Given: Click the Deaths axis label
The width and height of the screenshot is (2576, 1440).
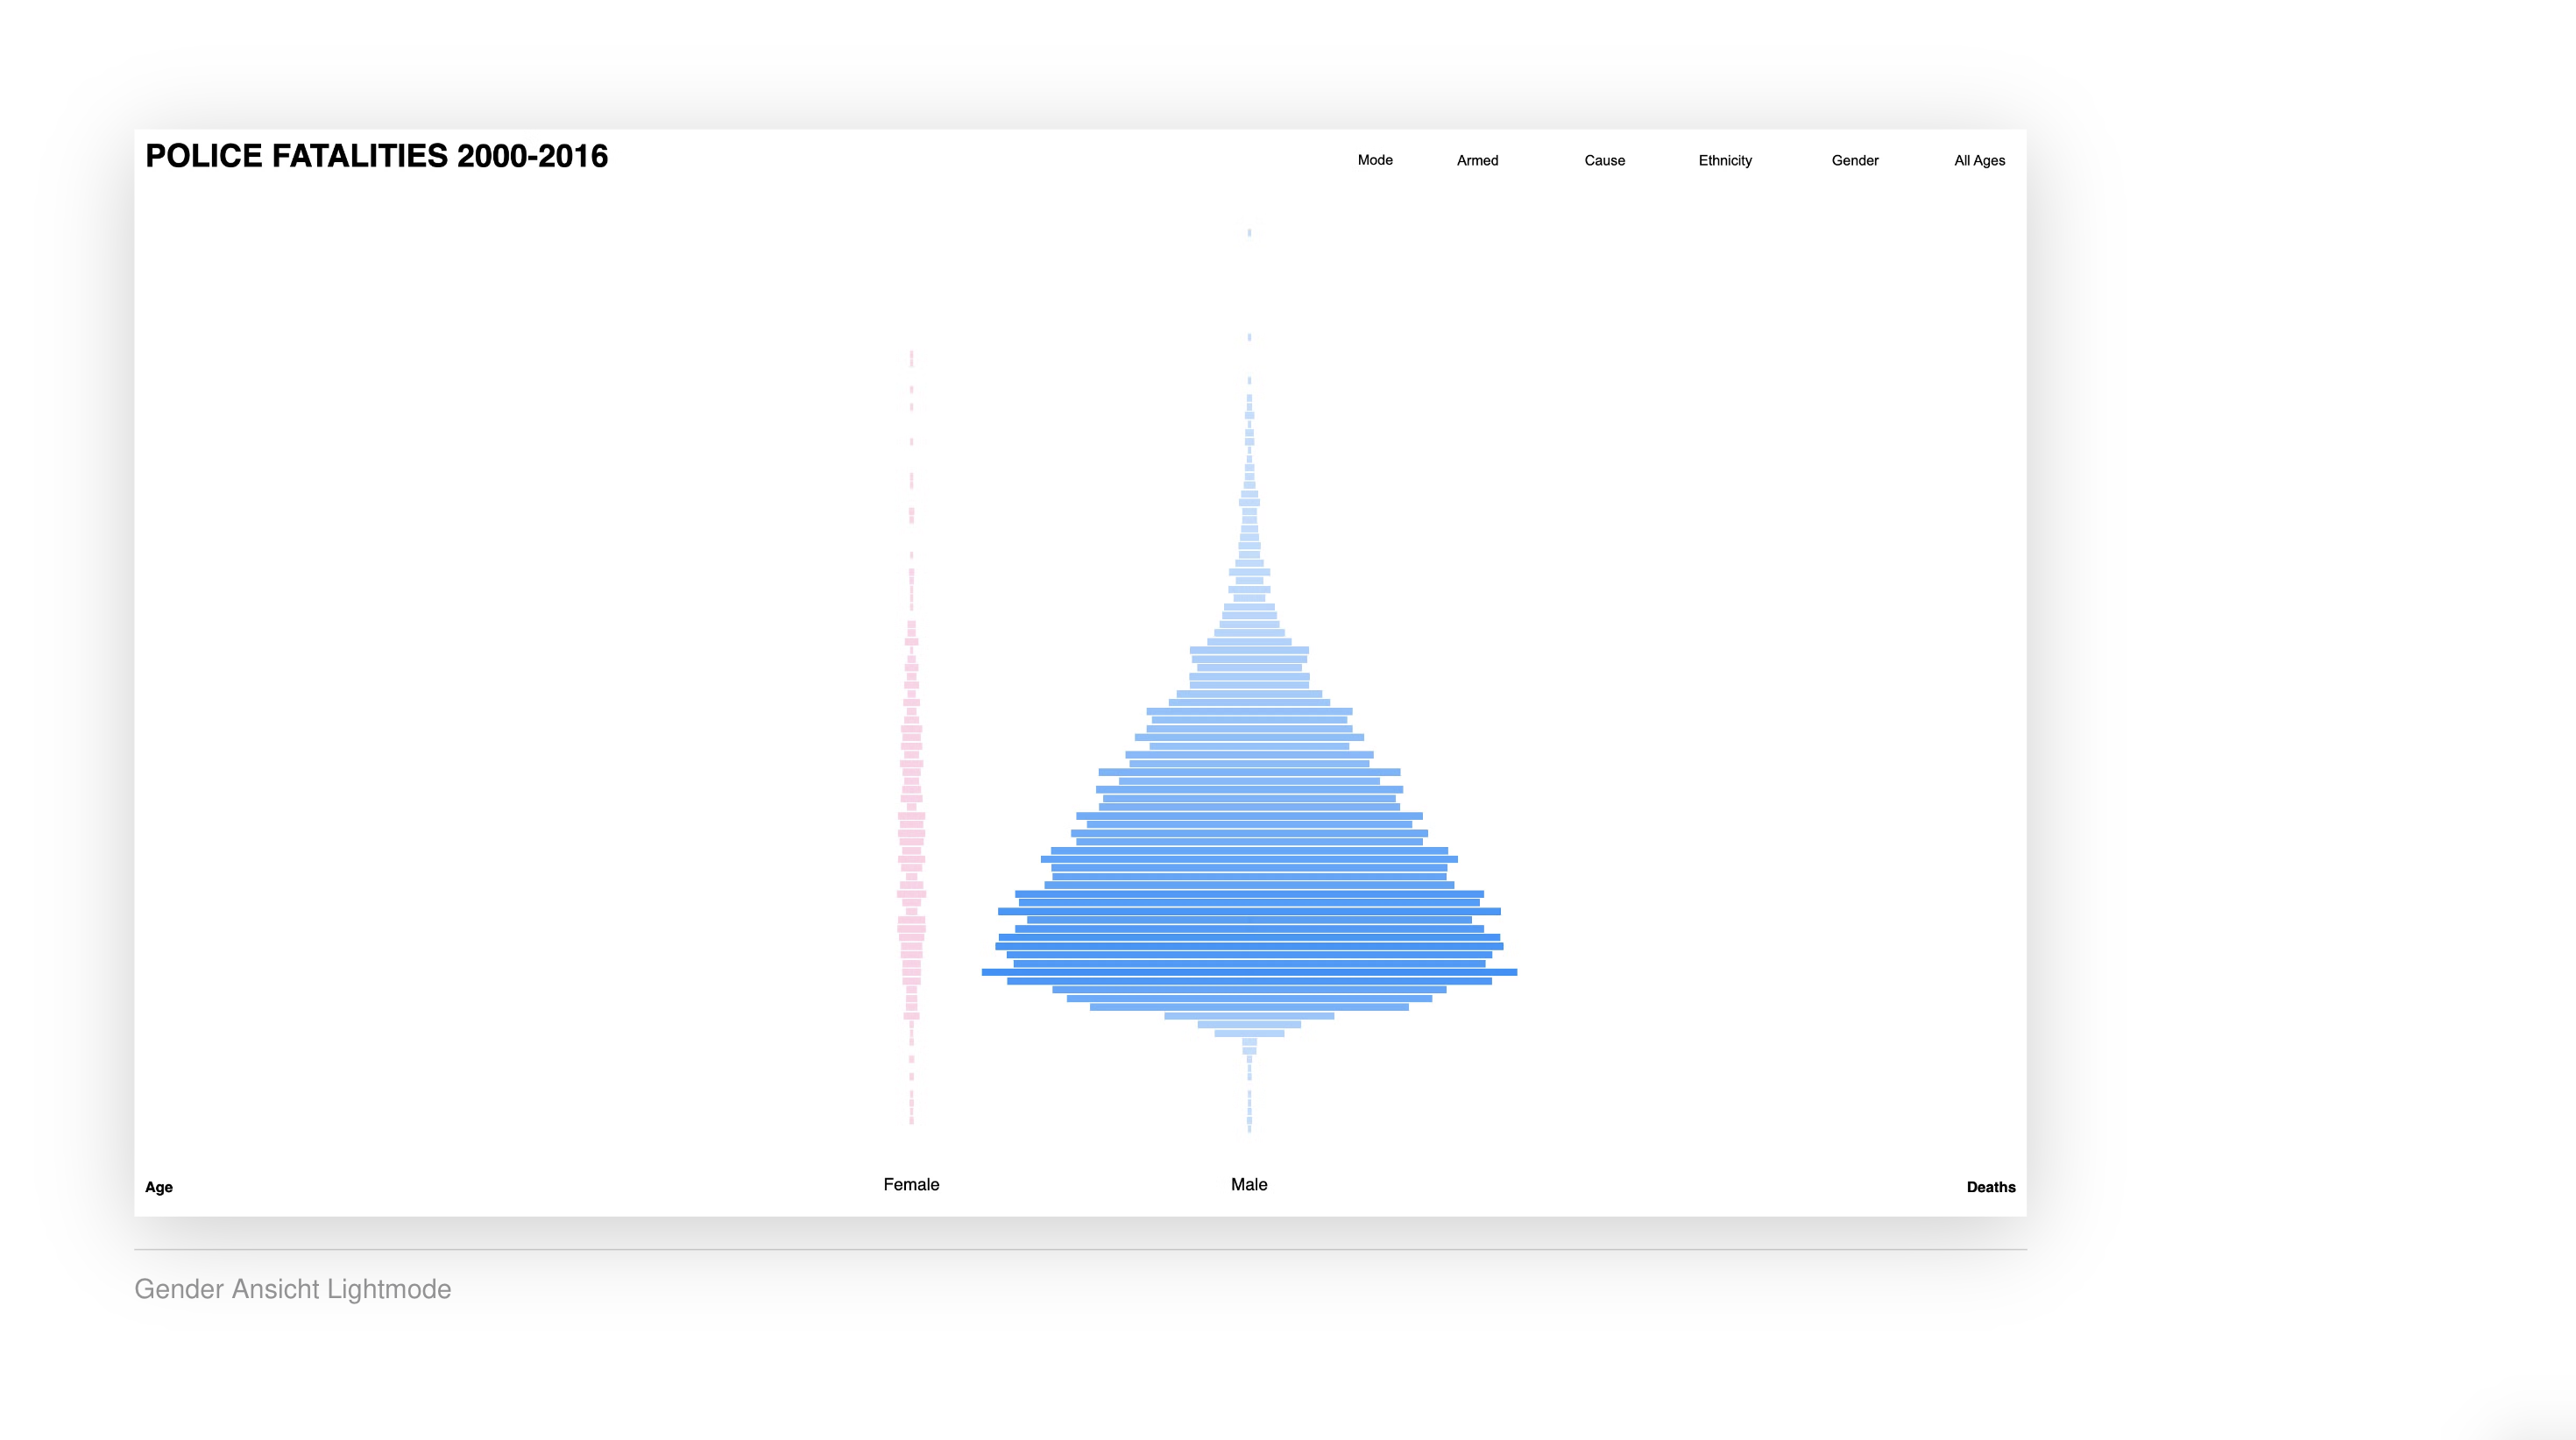Looking at the screenshot, I should pyautogui.click(x=1990, y=1187).
